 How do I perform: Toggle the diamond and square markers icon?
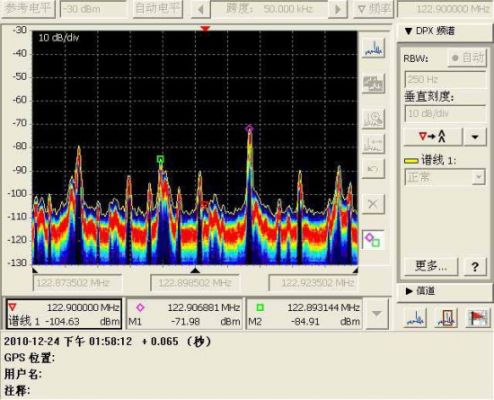(x=373, y=240)
